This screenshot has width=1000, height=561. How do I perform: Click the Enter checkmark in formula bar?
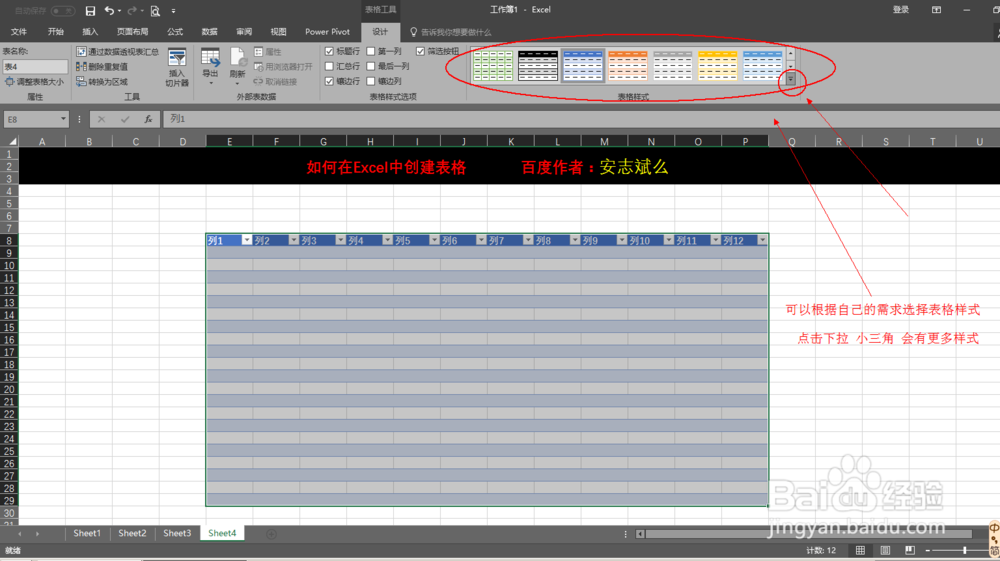(125, 119)
